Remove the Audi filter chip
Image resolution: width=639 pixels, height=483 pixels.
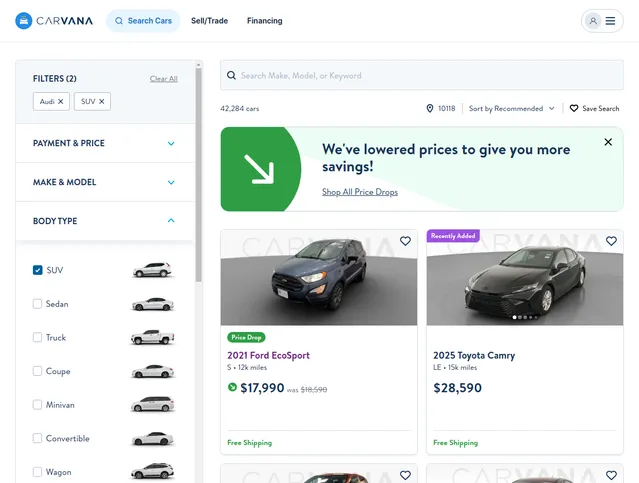tap(61, 101)
